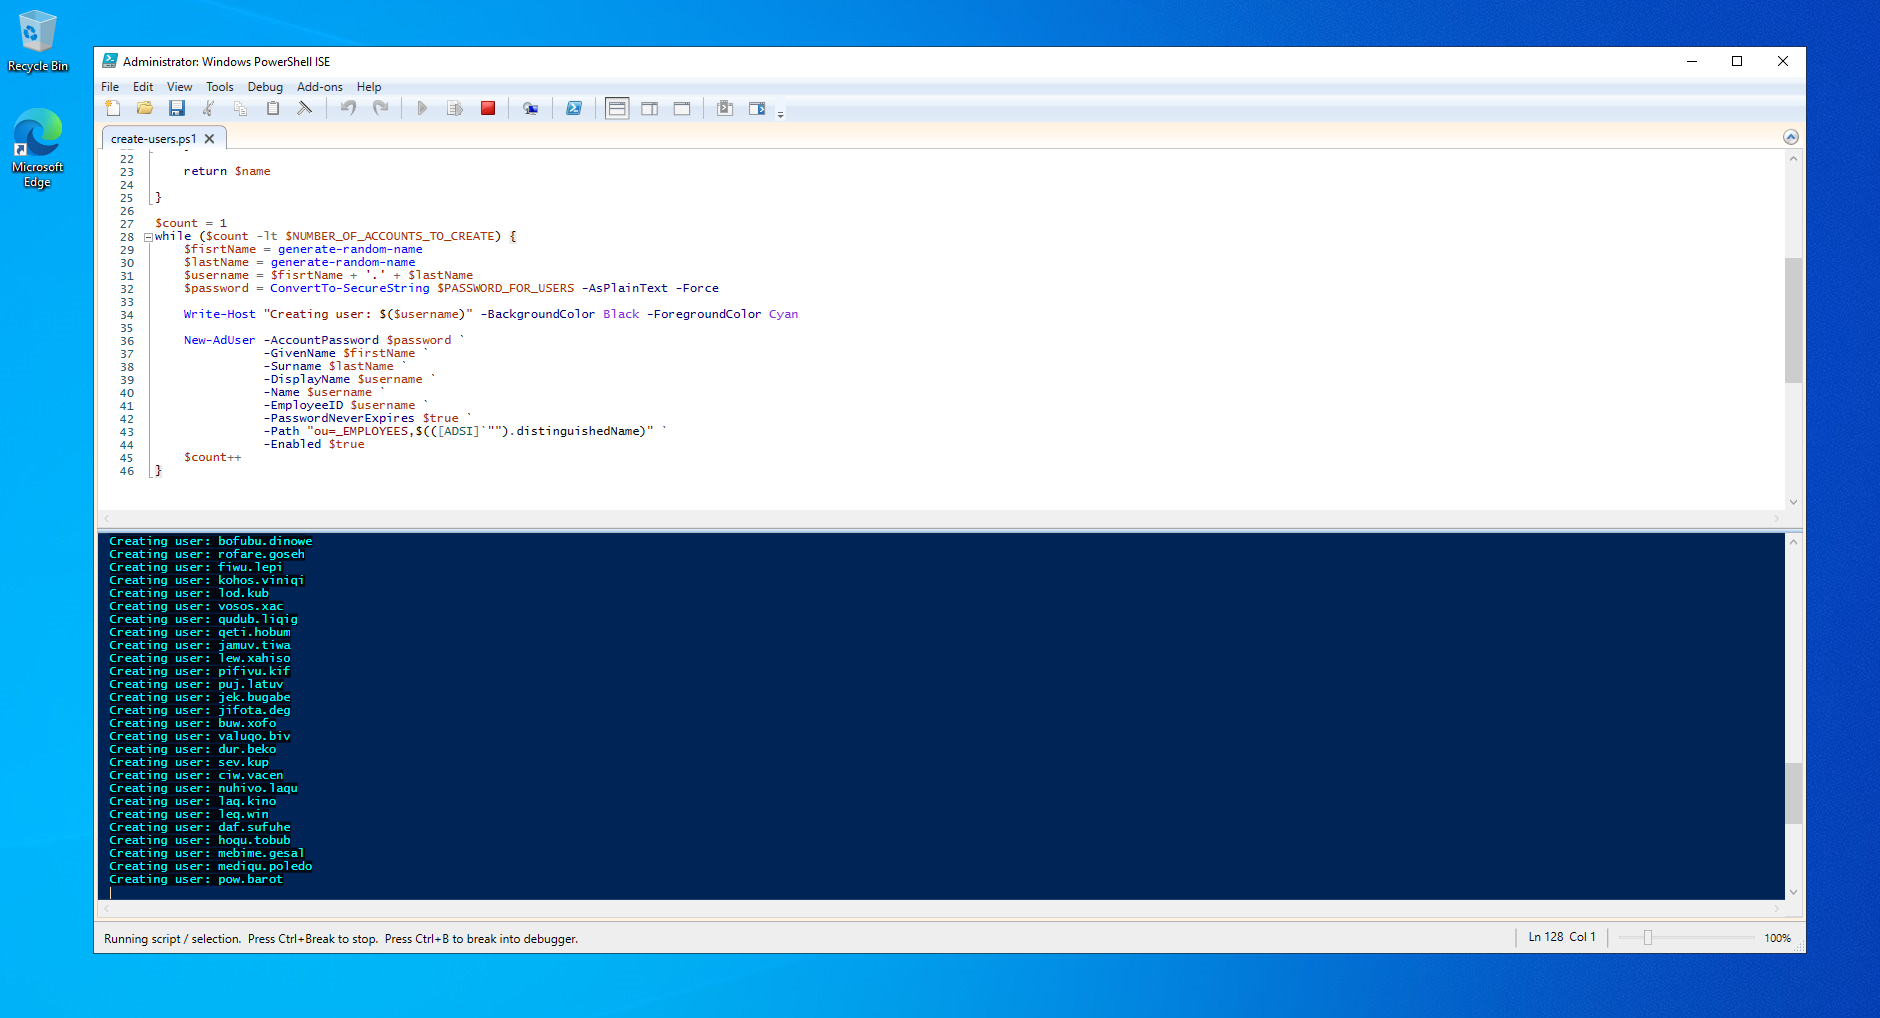Click console pane scroll-up arrow
The image size is (1880, 1018).
coord(1793,542)
